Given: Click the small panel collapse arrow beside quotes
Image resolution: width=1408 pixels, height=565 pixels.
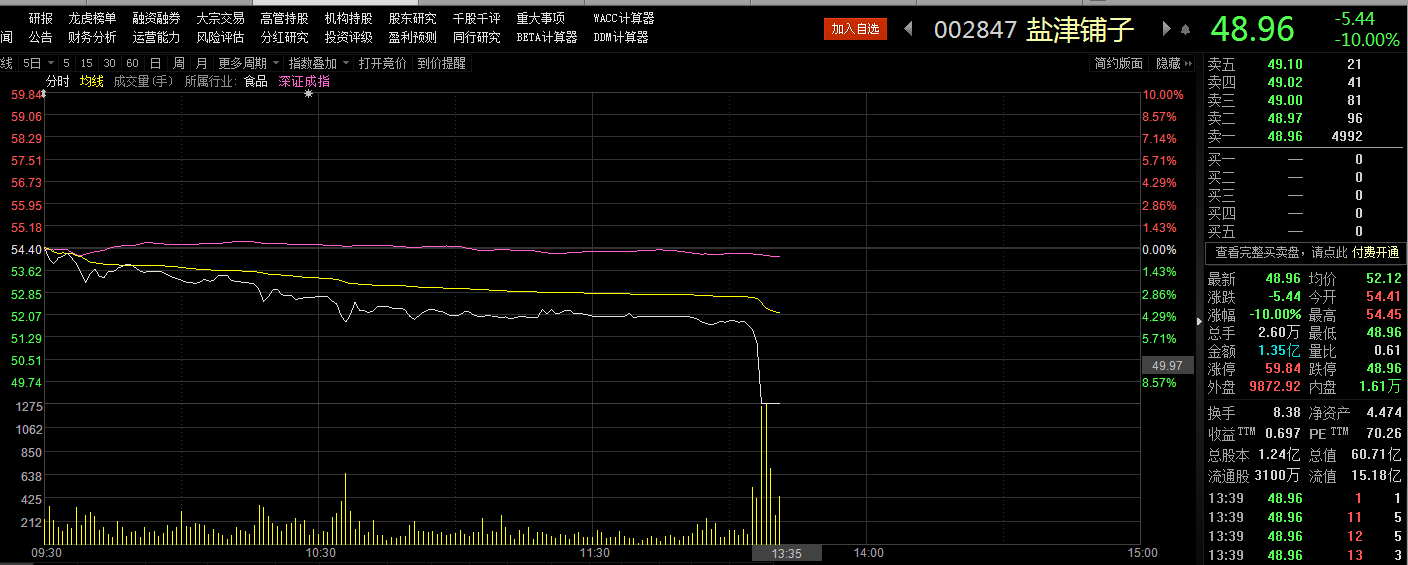Looking at the screenshot, I should (1200, 321).
